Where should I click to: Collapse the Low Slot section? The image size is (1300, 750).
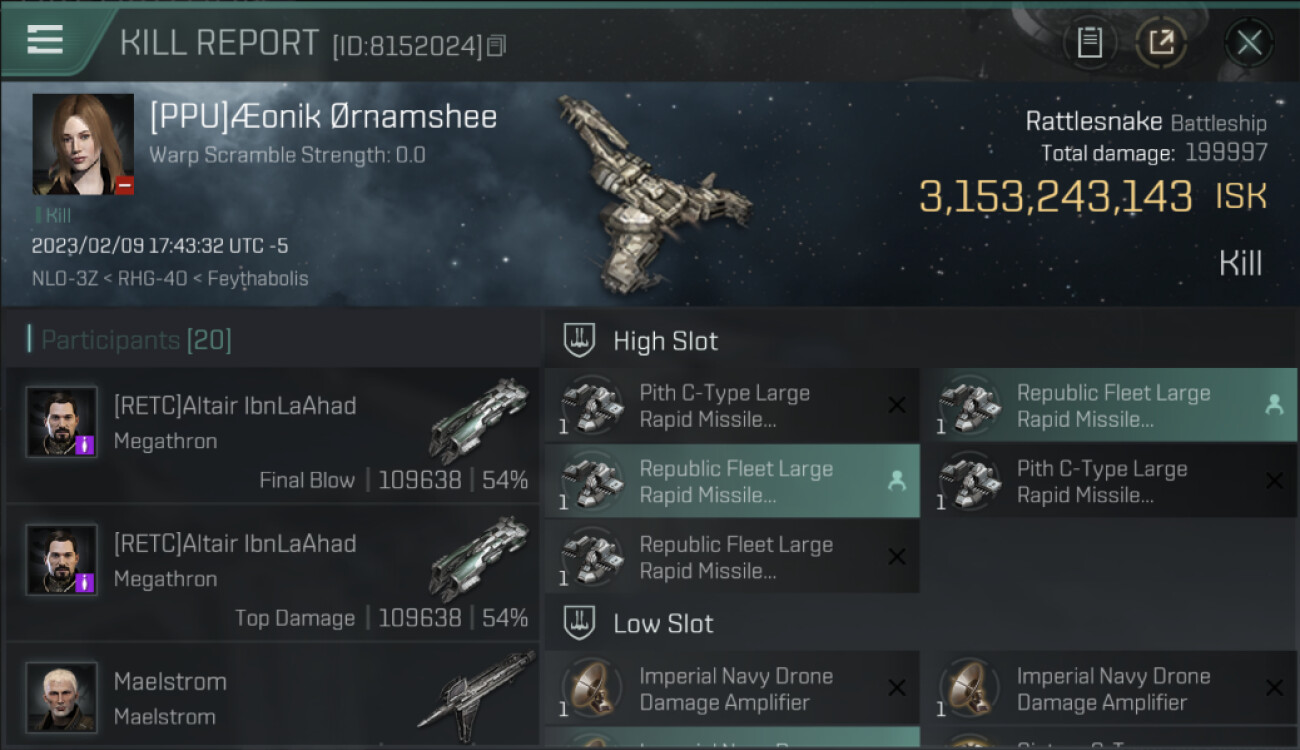click(x=638, y=623)
